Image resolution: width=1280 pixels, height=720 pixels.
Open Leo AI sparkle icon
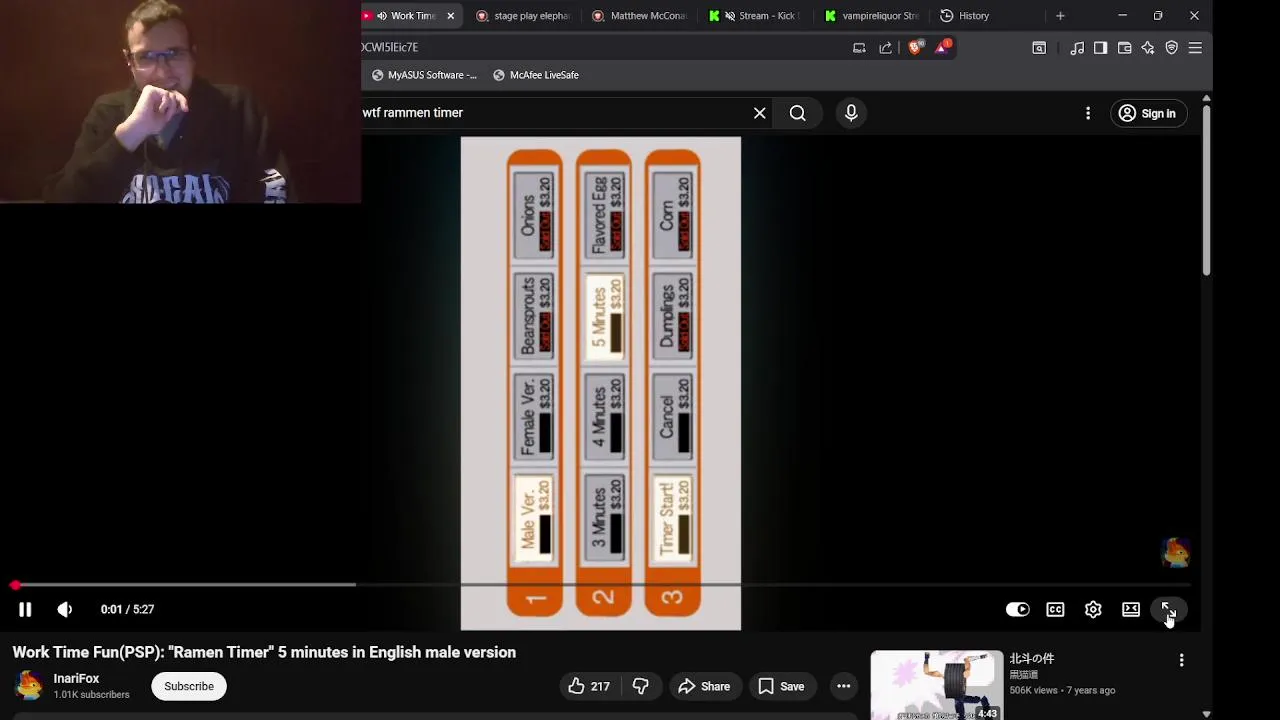point(1148,47)
